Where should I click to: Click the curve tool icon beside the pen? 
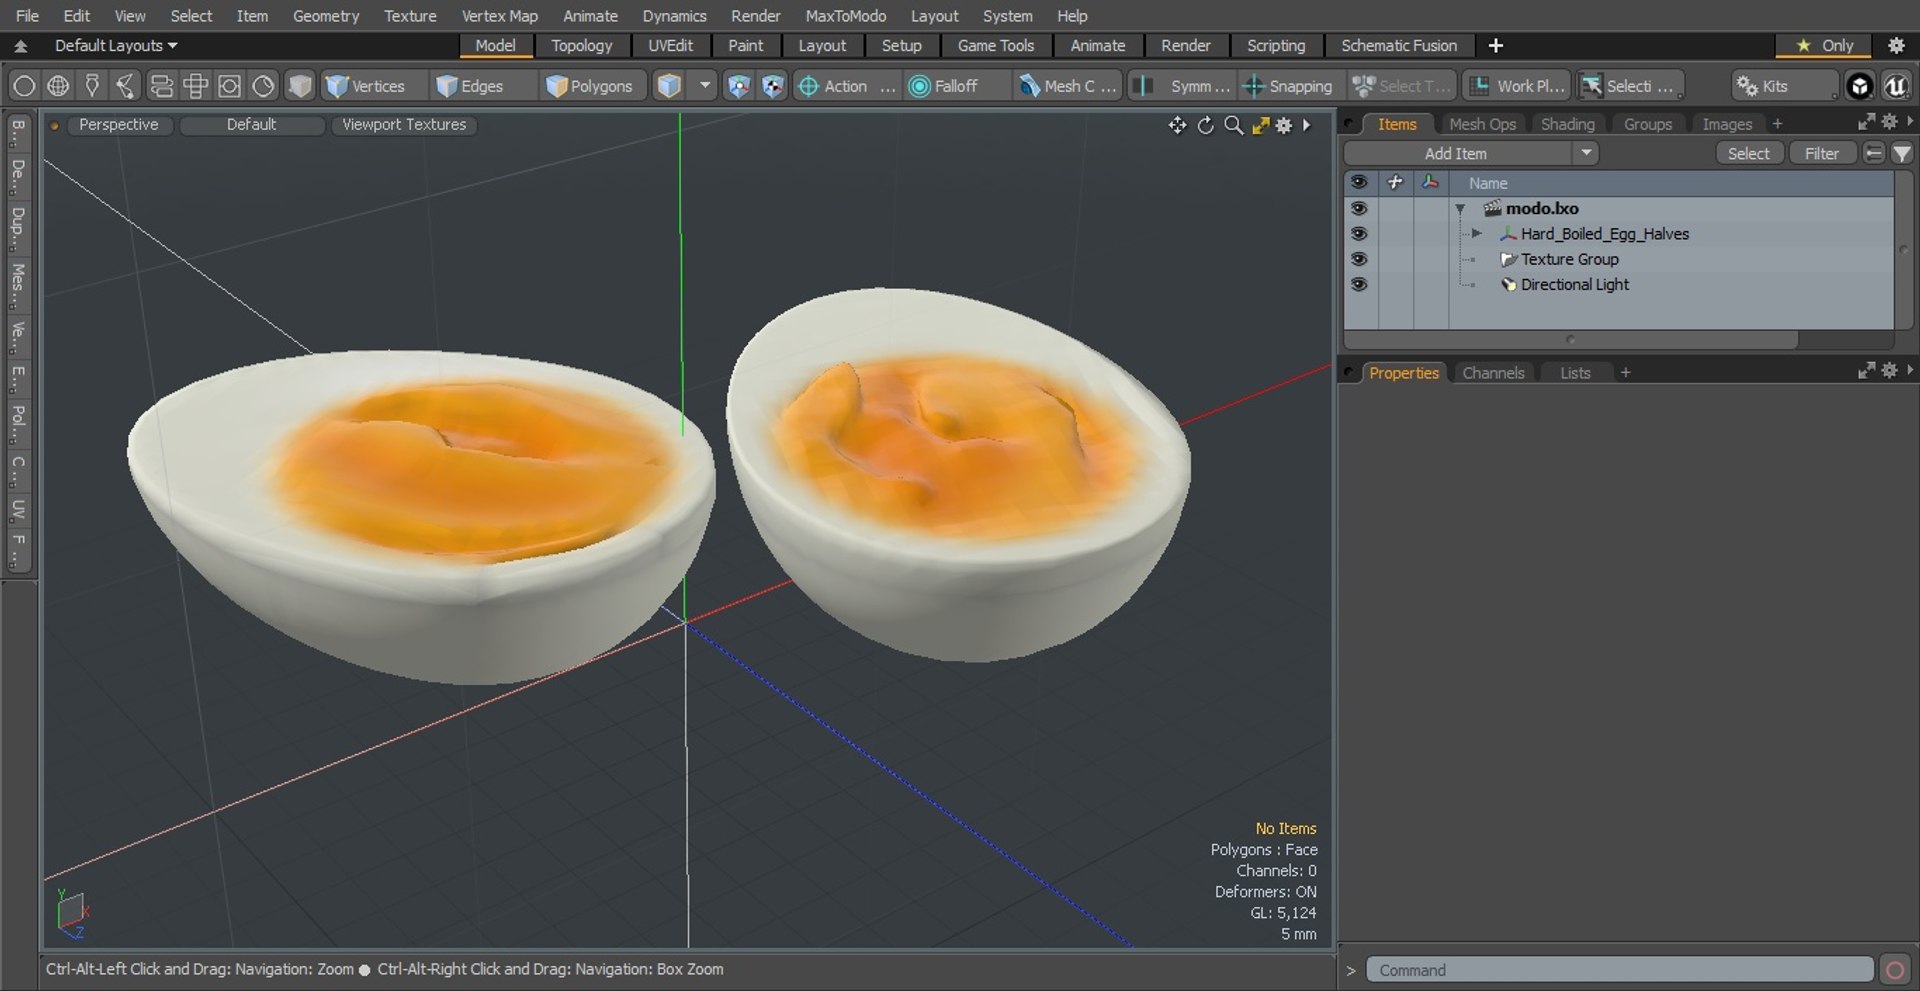pyautogui.click(x=126, y=86)
